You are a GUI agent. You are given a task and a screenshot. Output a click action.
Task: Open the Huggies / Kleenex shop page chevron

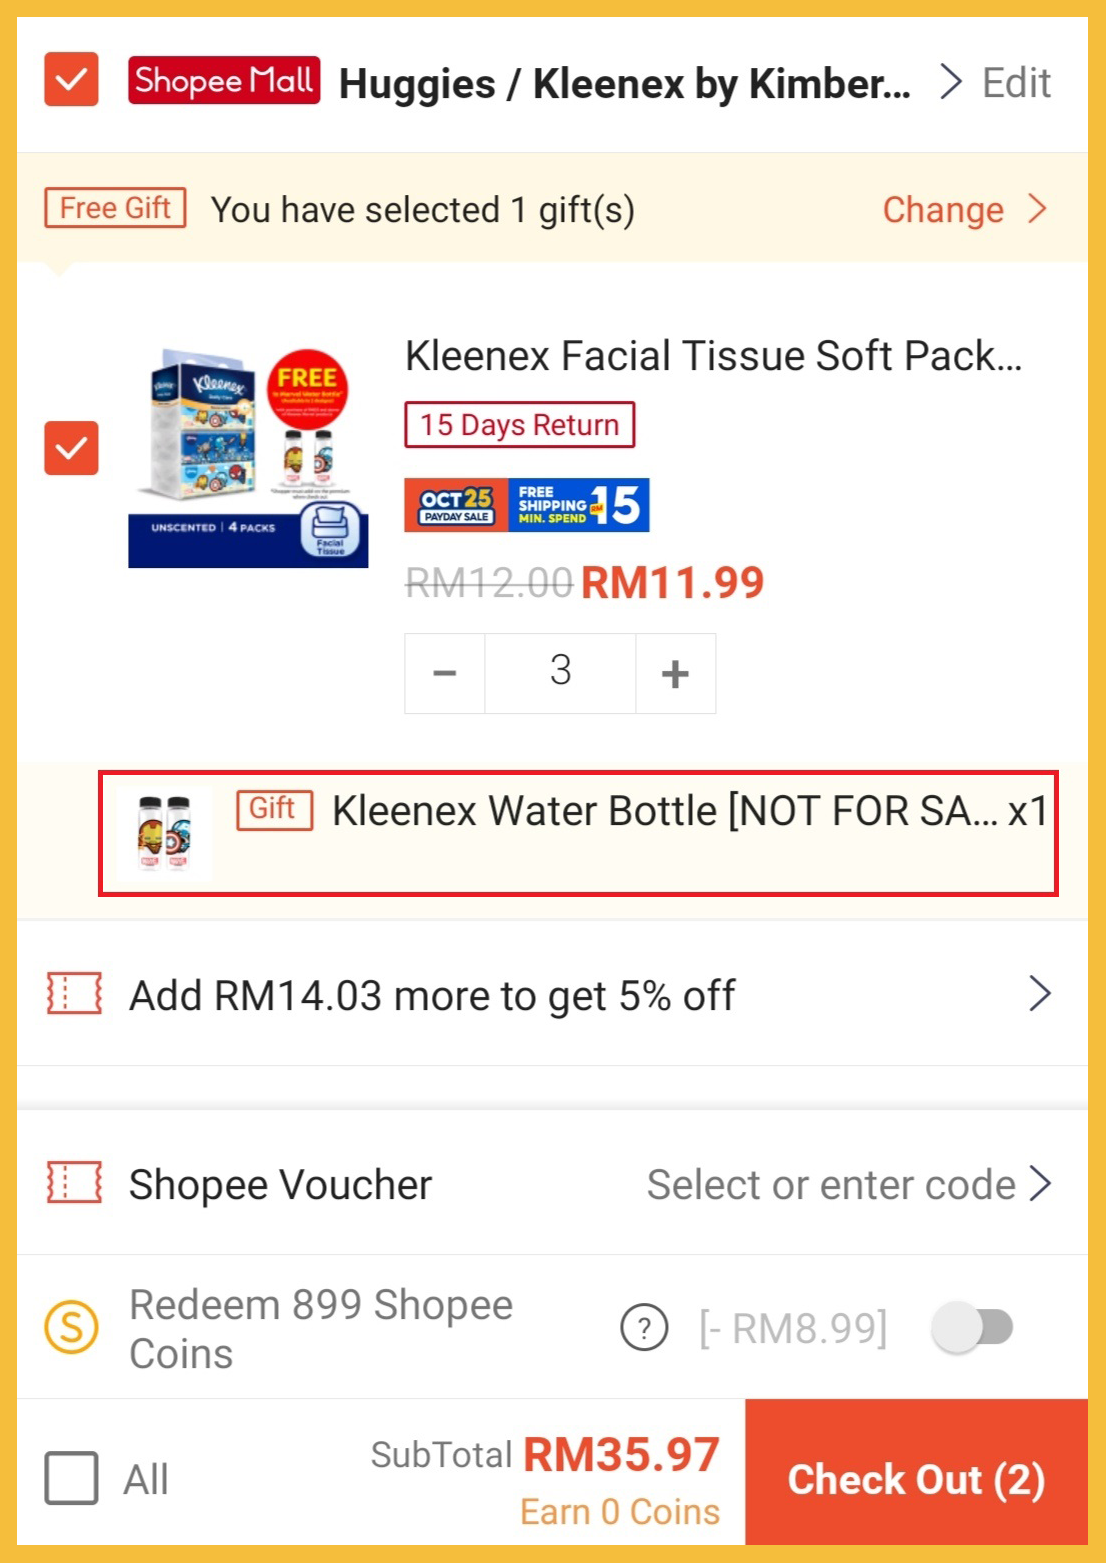950,82
